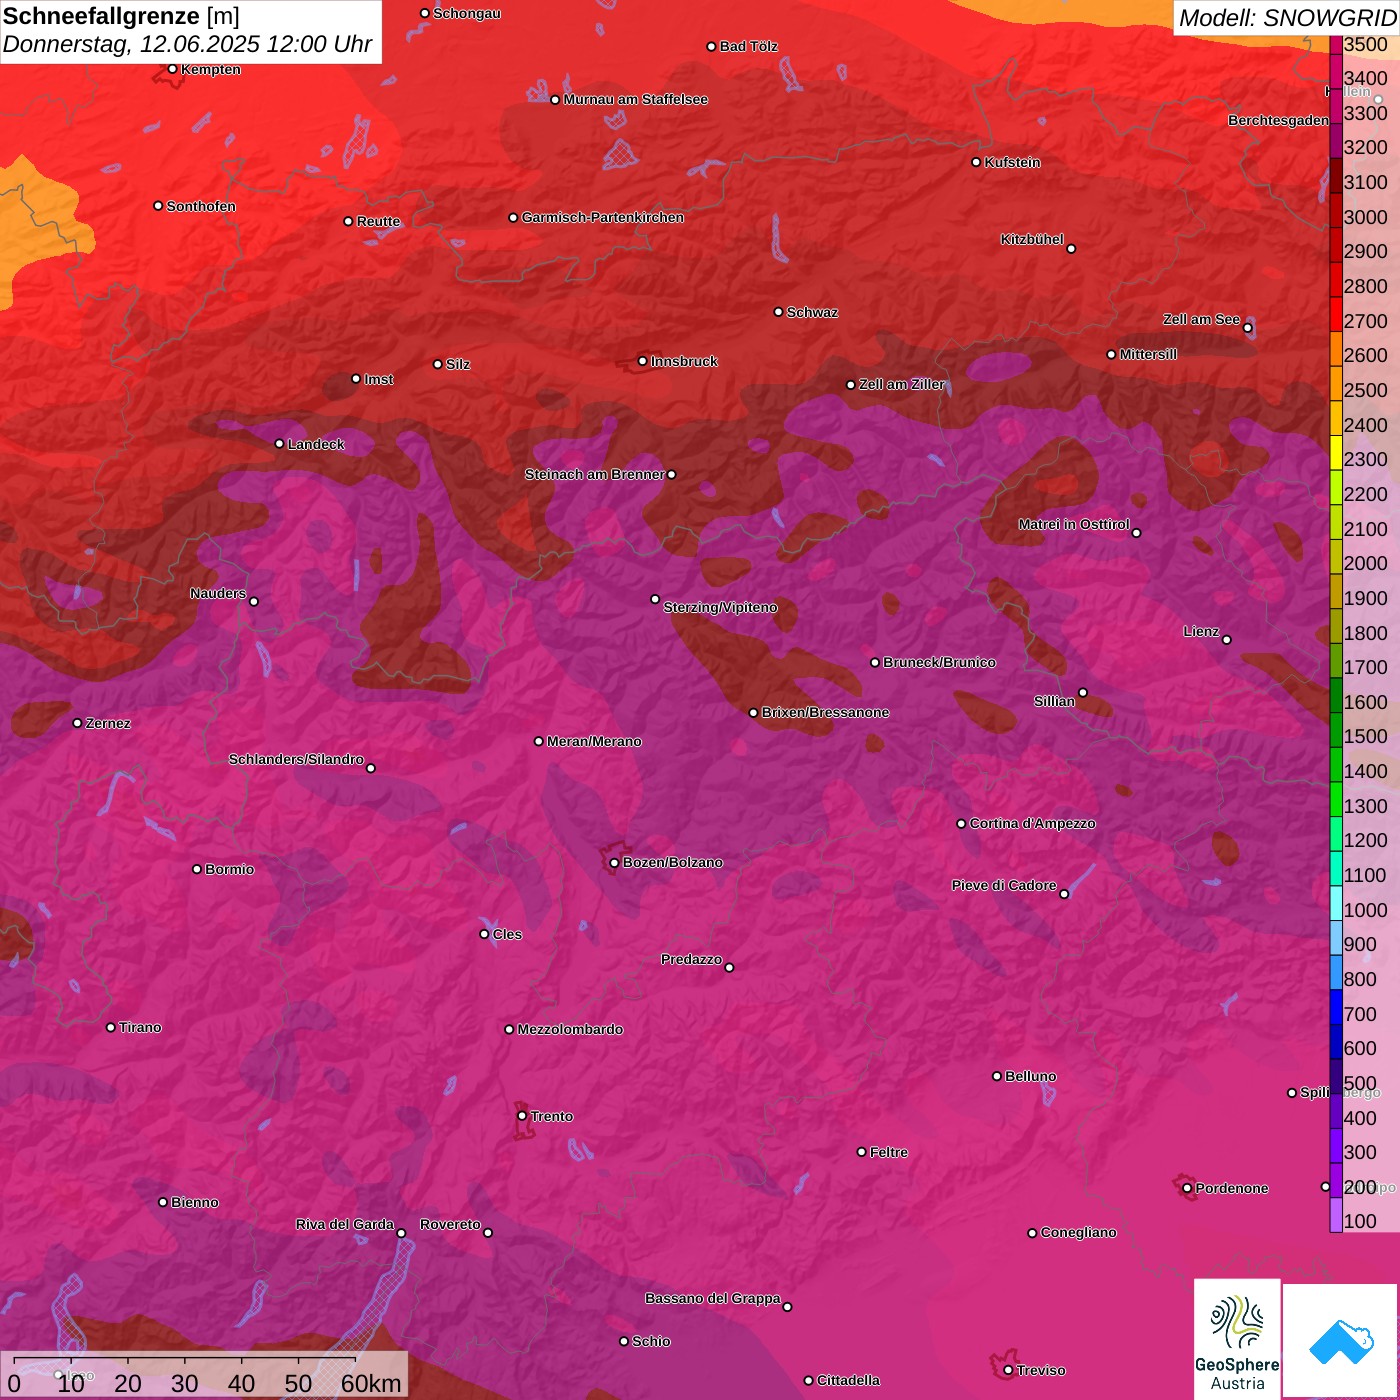Click the 'Modell: SNOWGRID' label
This screenshot has height=1400, width=1400.
1287,18
